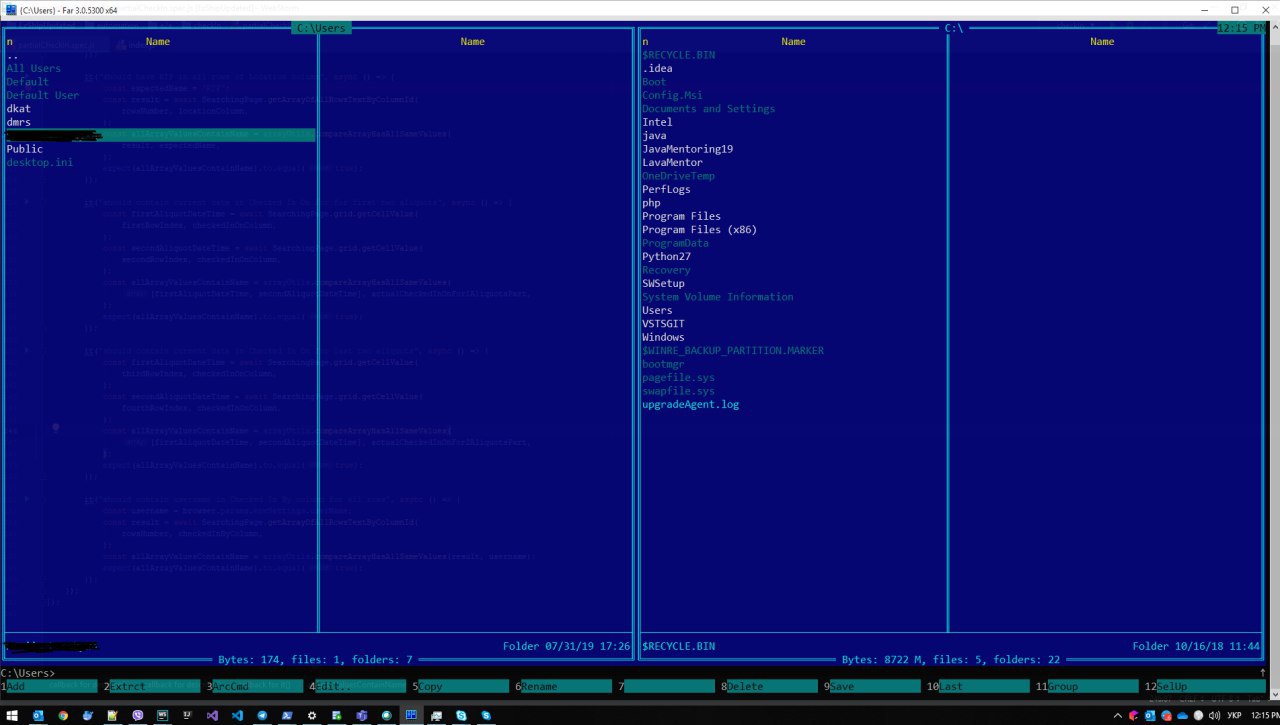Select 'Default User' in left panel
The width and height of the screenshot is (1280, 725).
(x=43, y=95)
